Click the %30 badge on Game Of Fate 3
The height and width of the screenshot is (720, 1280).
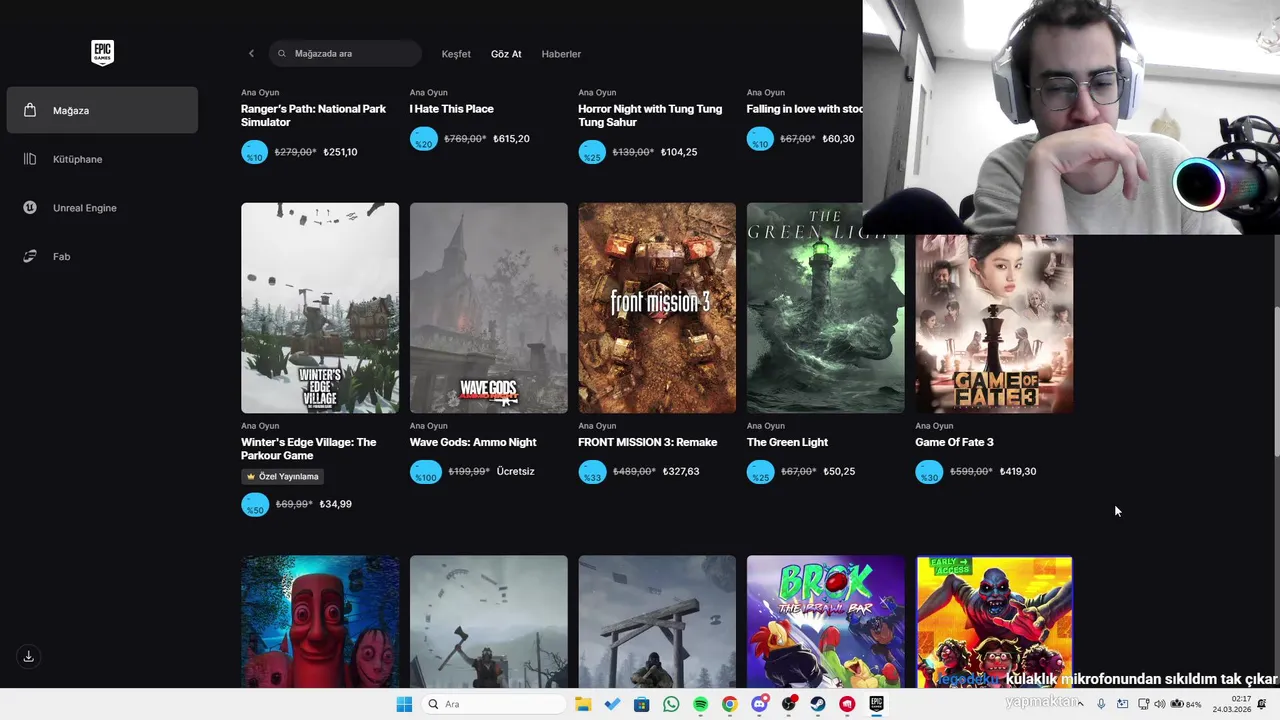point(929,472)
